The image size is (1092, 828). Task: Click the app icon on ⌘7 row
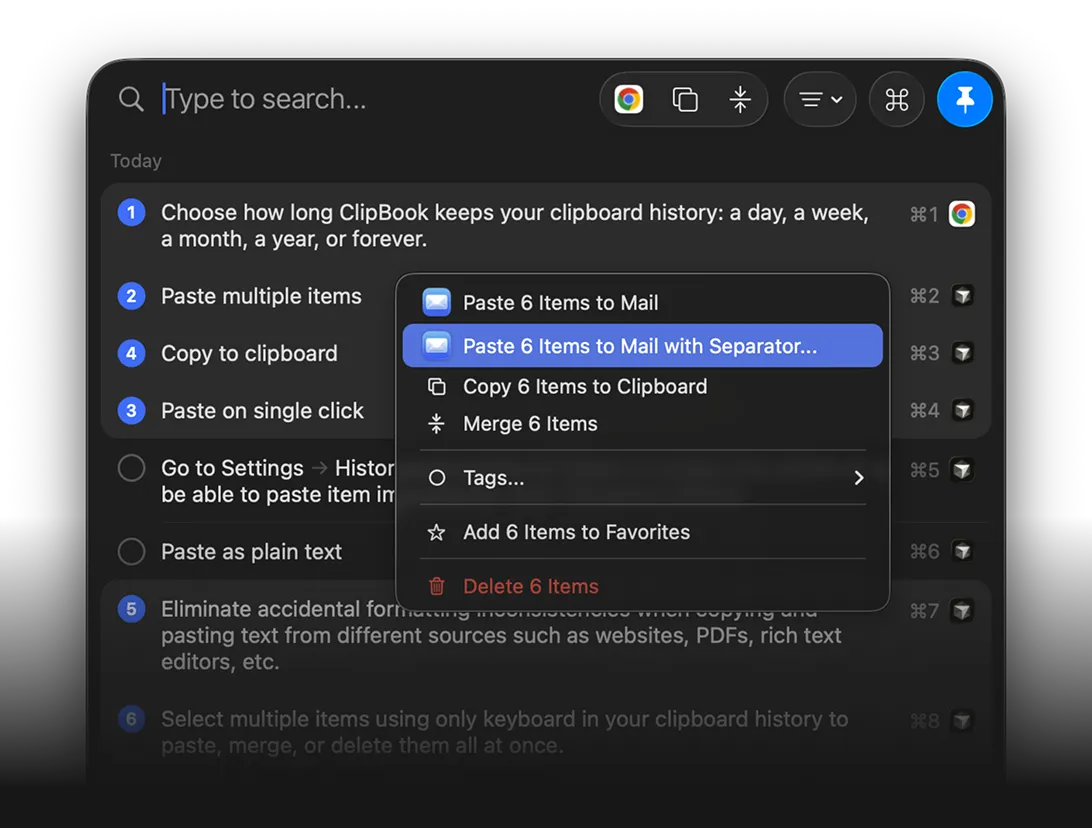[962, 611]
